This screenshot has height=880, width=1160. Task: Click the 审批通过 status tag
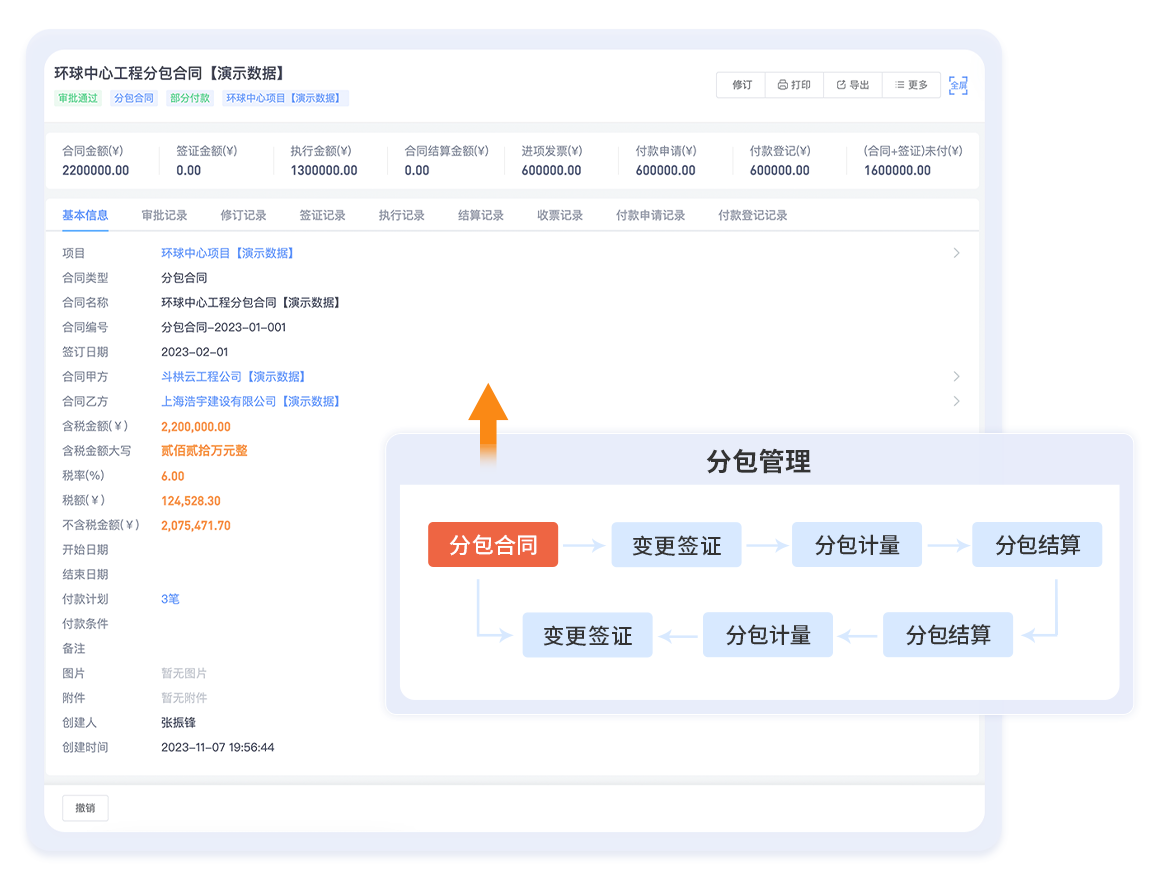point(77,98)
